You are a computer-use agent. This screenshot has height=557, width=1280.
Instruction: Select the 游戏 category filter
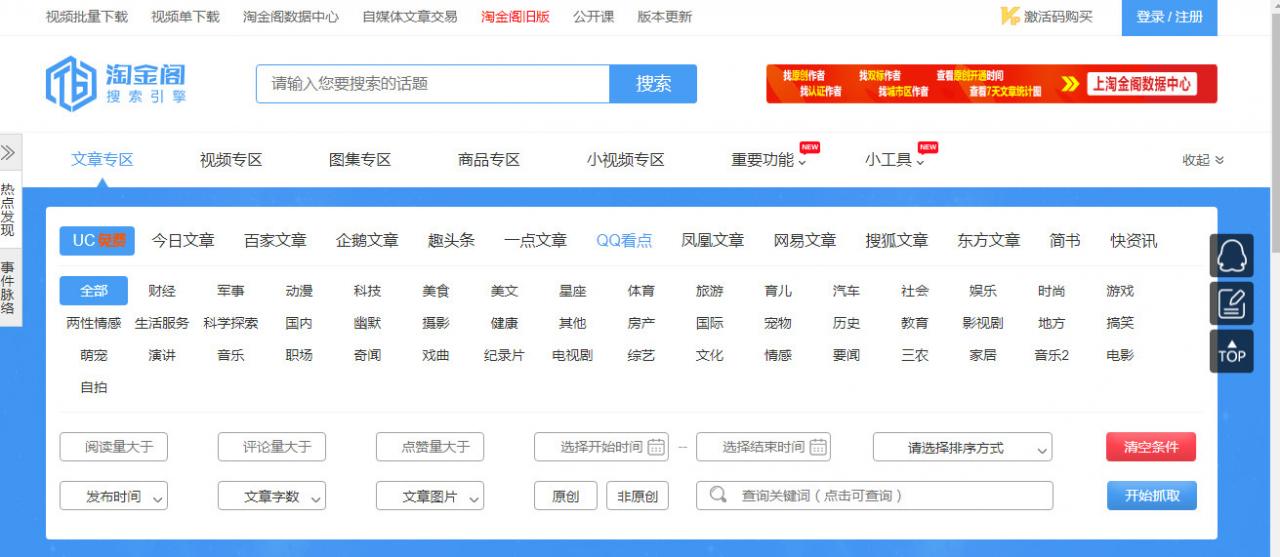click(1120, 291)
